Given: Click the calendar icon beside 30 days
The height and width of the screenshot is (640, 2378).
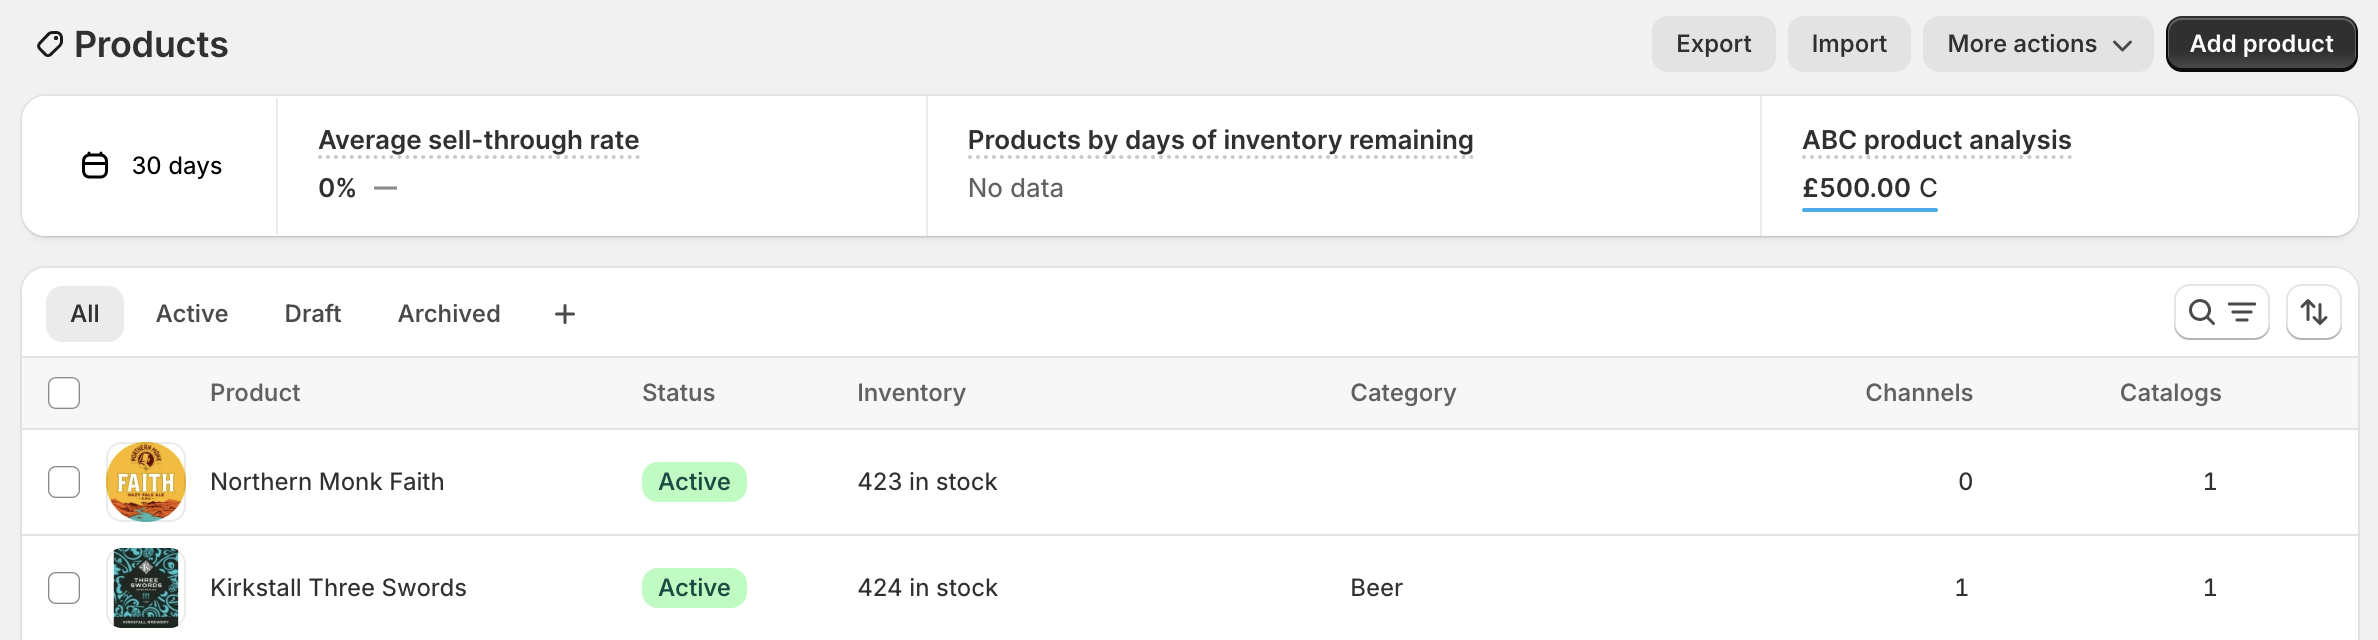Looking at the screenshot, I should pyautogui.click(x=95, y=165).
